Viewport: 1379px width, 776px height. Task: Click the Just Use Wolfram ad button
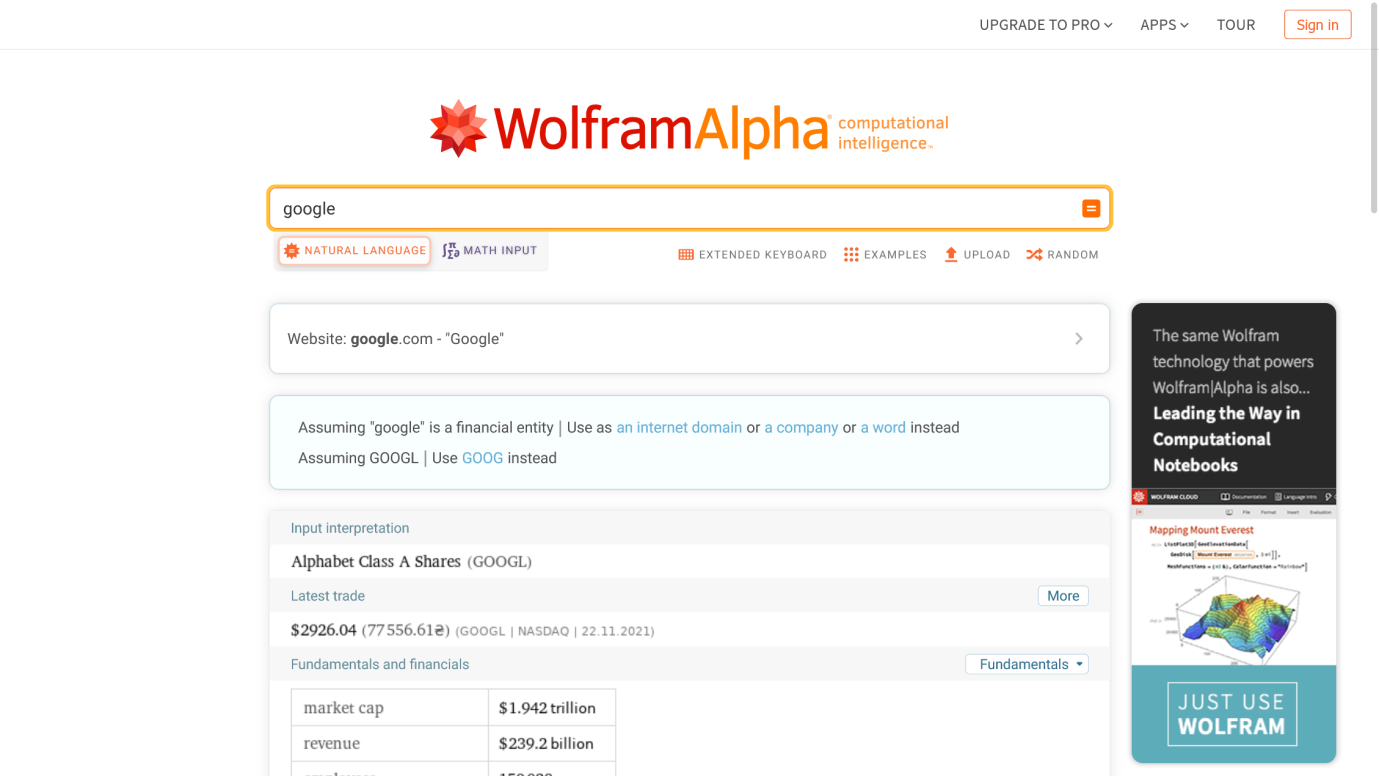(x=1232, y=714)
